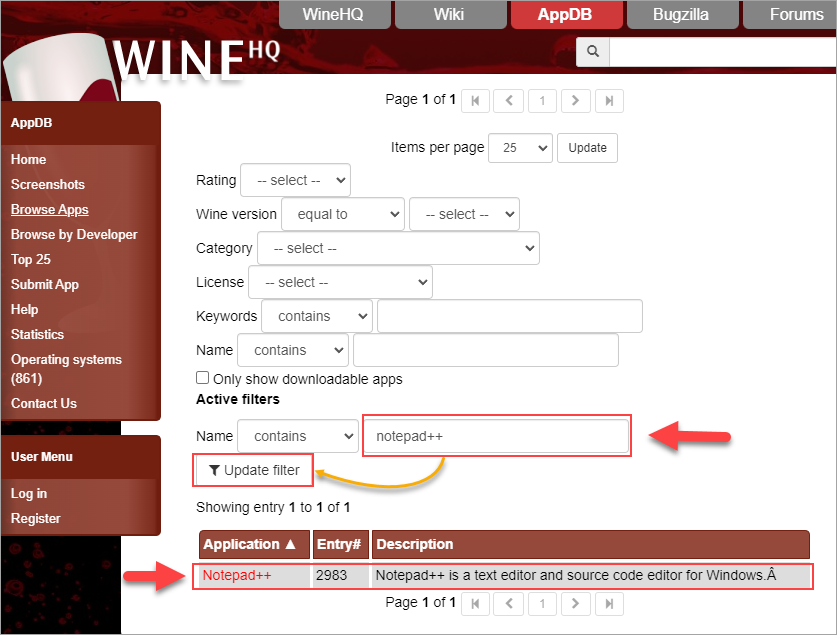Go to first page in top pagination
Image resolution: width=837 pixels, height=635 pixels.
pyautogui.click(x=475, y=100)
